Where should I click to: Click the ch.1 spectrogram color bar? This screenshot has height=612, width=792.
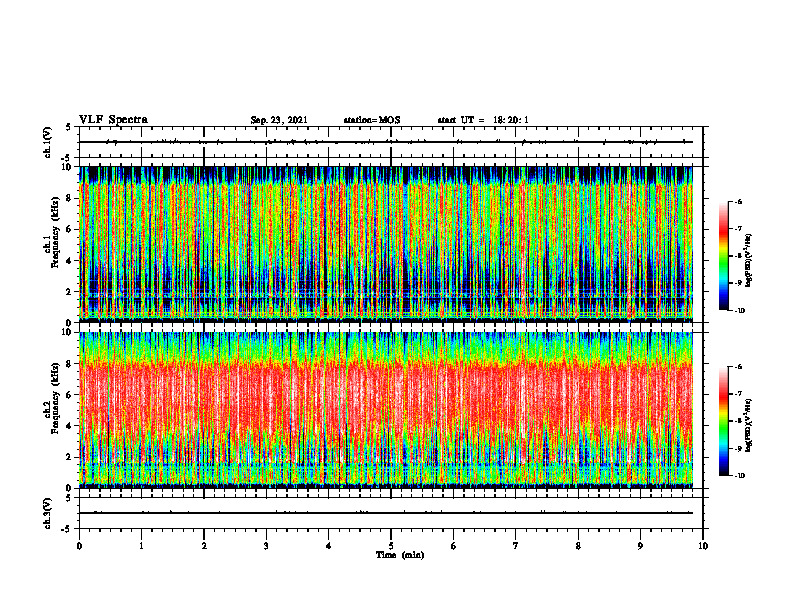(724, 256)
